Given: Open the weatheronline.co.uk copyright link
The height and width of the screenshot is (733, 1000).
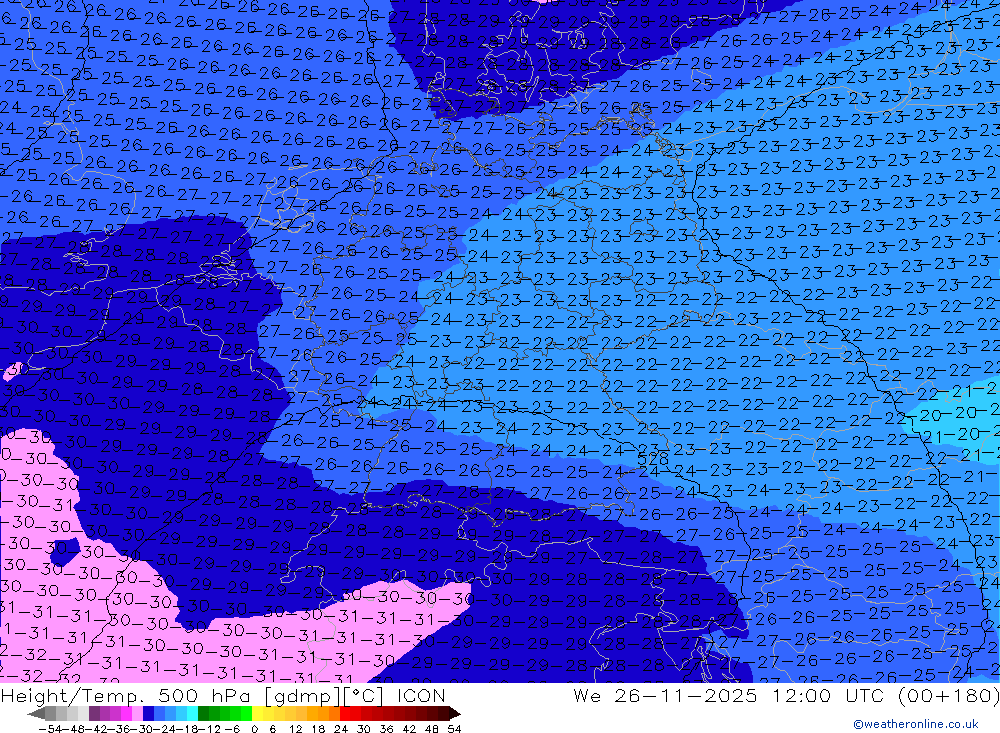Looking at the screenshot, I should [x=916, y=724].
